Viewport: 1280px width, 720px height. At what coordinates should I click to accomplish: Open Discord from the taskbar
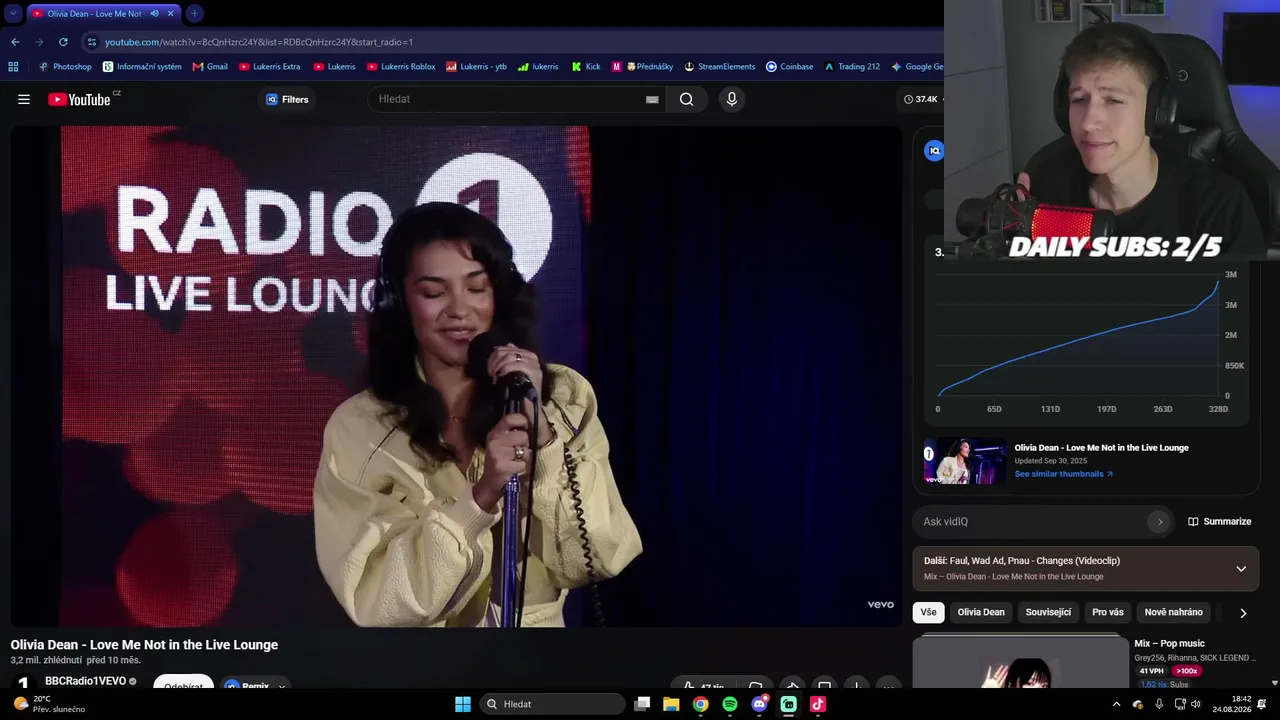click(759, 704)
